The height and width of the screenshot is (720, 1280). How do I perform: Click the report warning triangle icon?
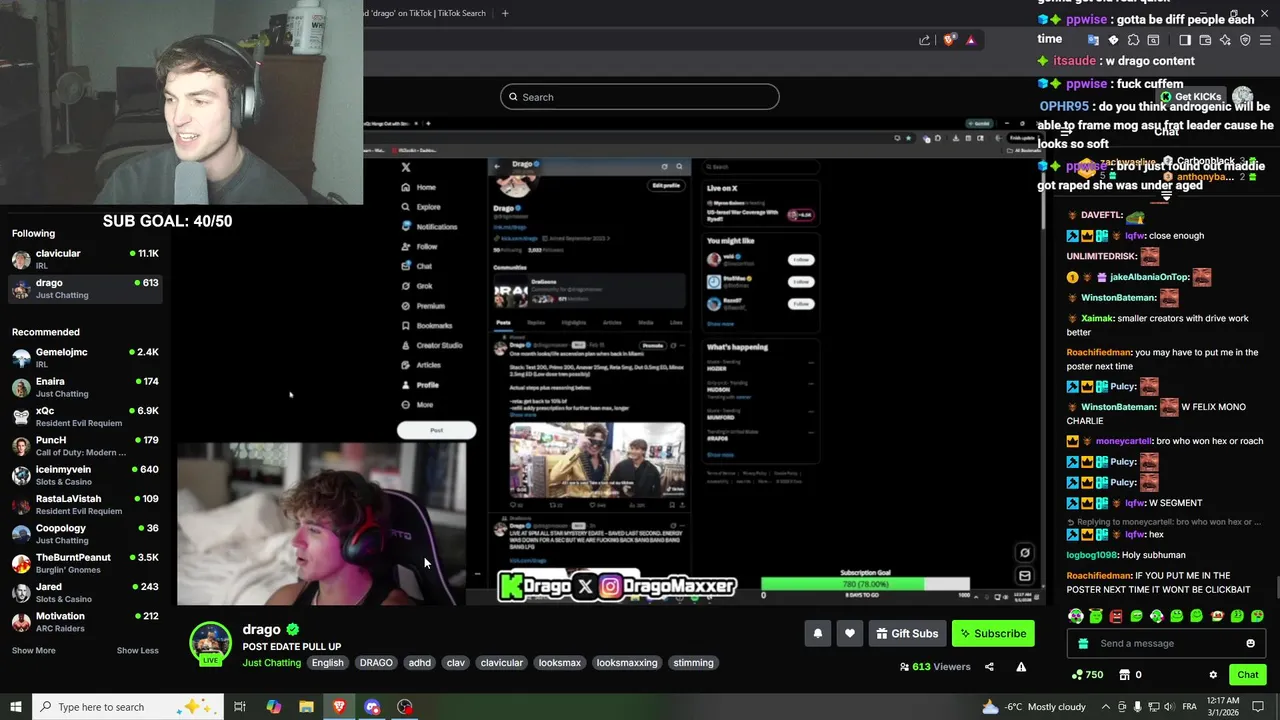point(1021,667)
